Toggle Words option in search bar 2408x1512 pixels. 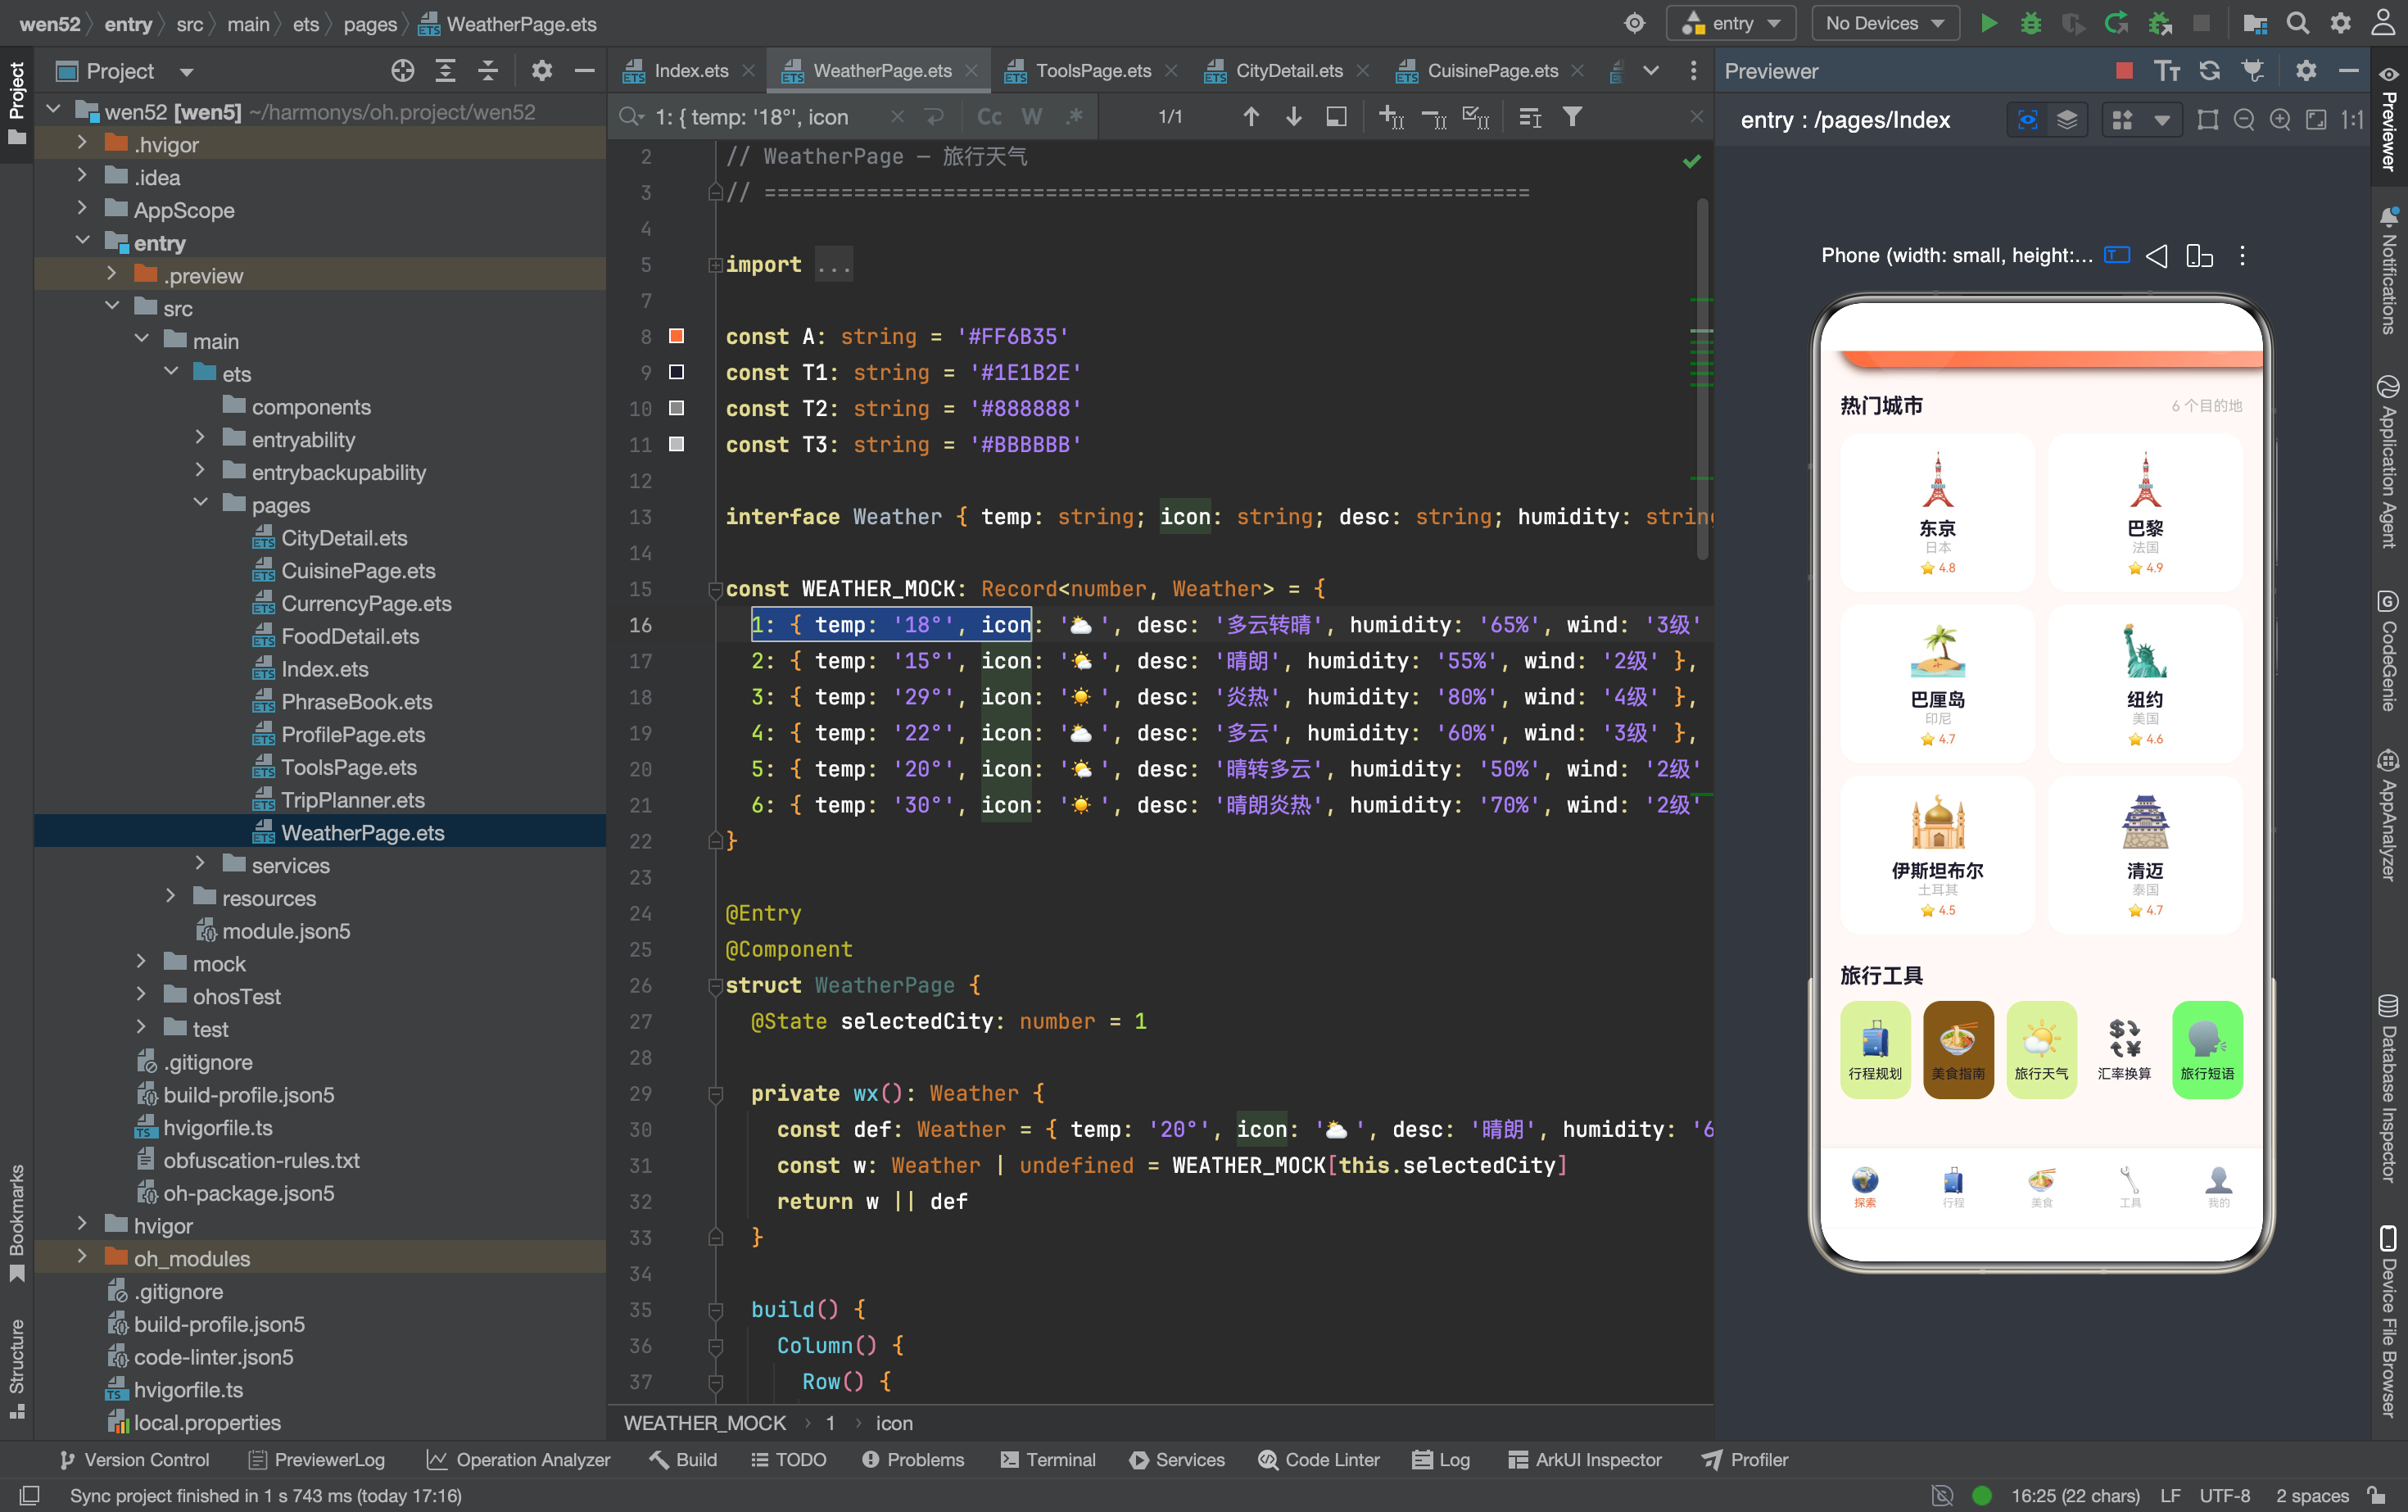pos(1031,117)
